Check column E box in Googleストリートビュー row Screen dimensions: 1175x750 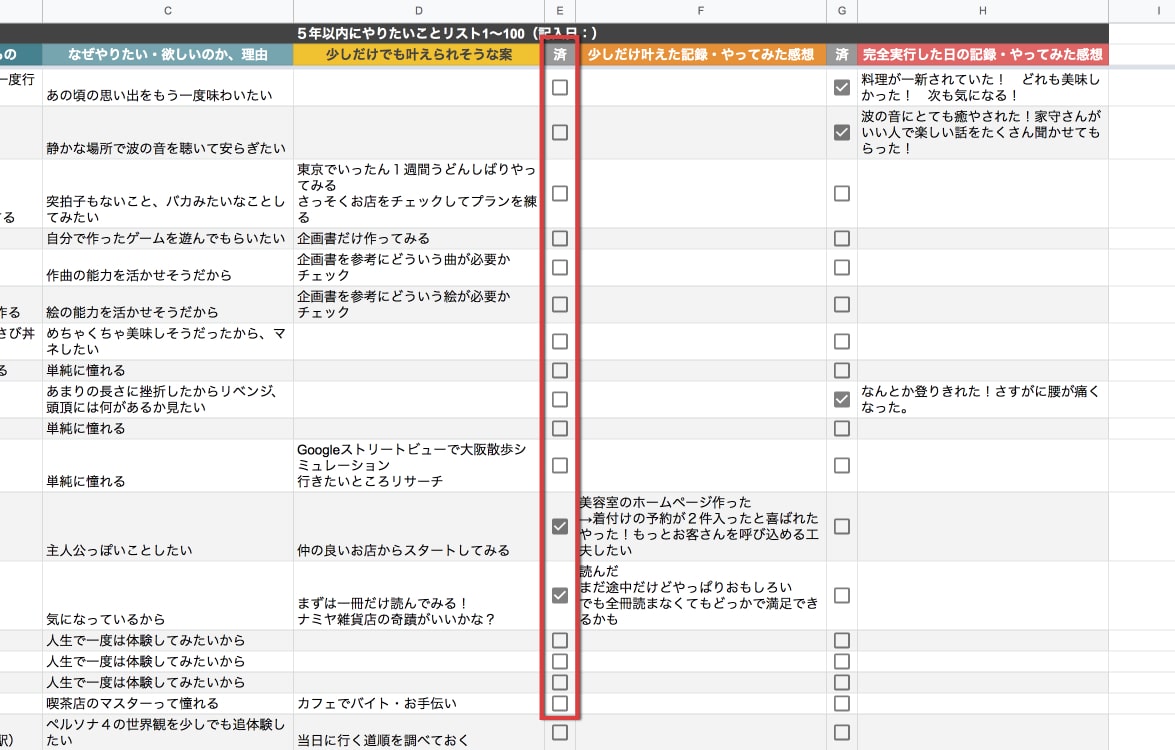point(560,465)
